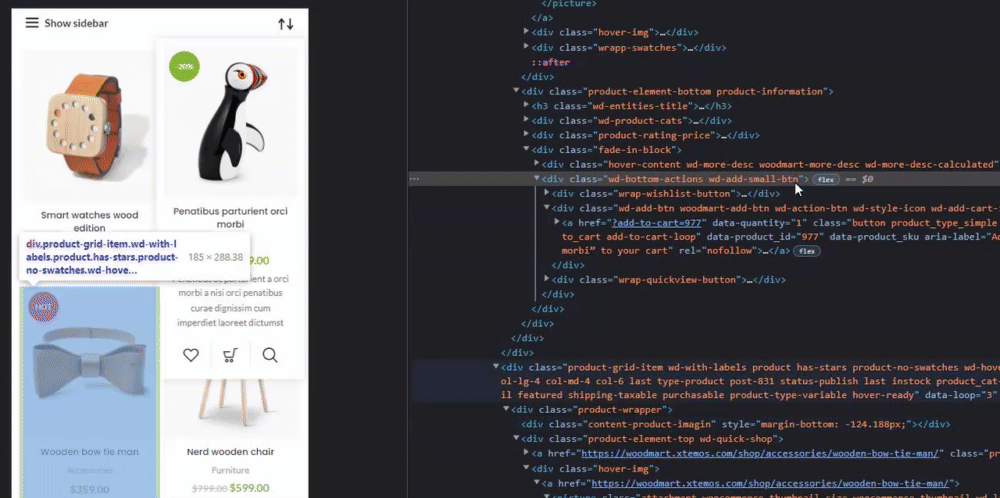
Task: Collapse the wd-bottom-actions div
Action: tap(536, 179)
